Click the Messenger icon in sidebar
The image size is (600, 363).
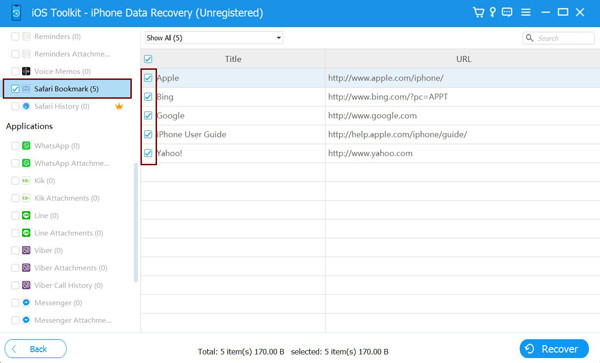tap(26, 303)
